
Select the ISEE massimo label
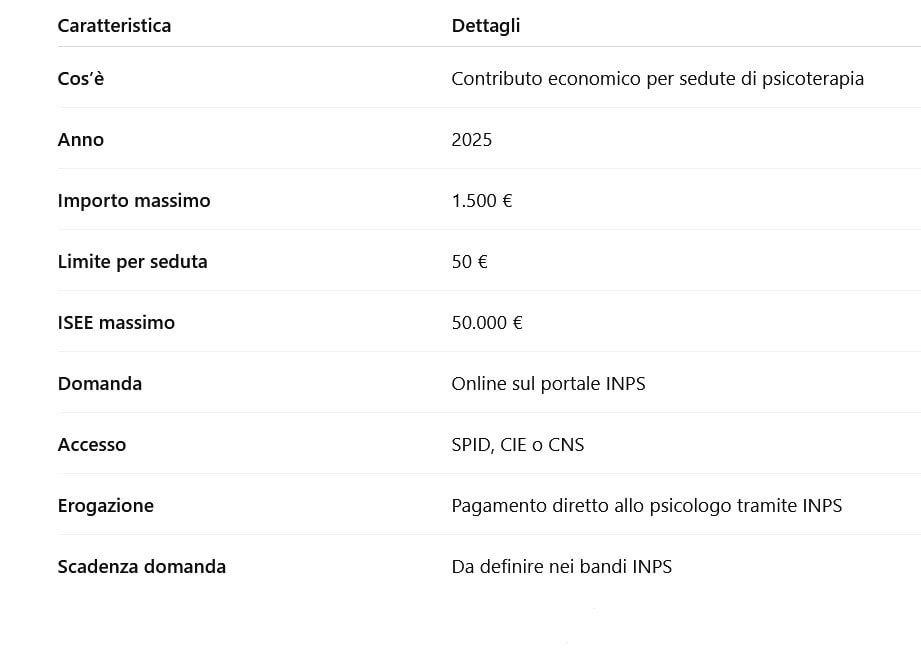116,322
